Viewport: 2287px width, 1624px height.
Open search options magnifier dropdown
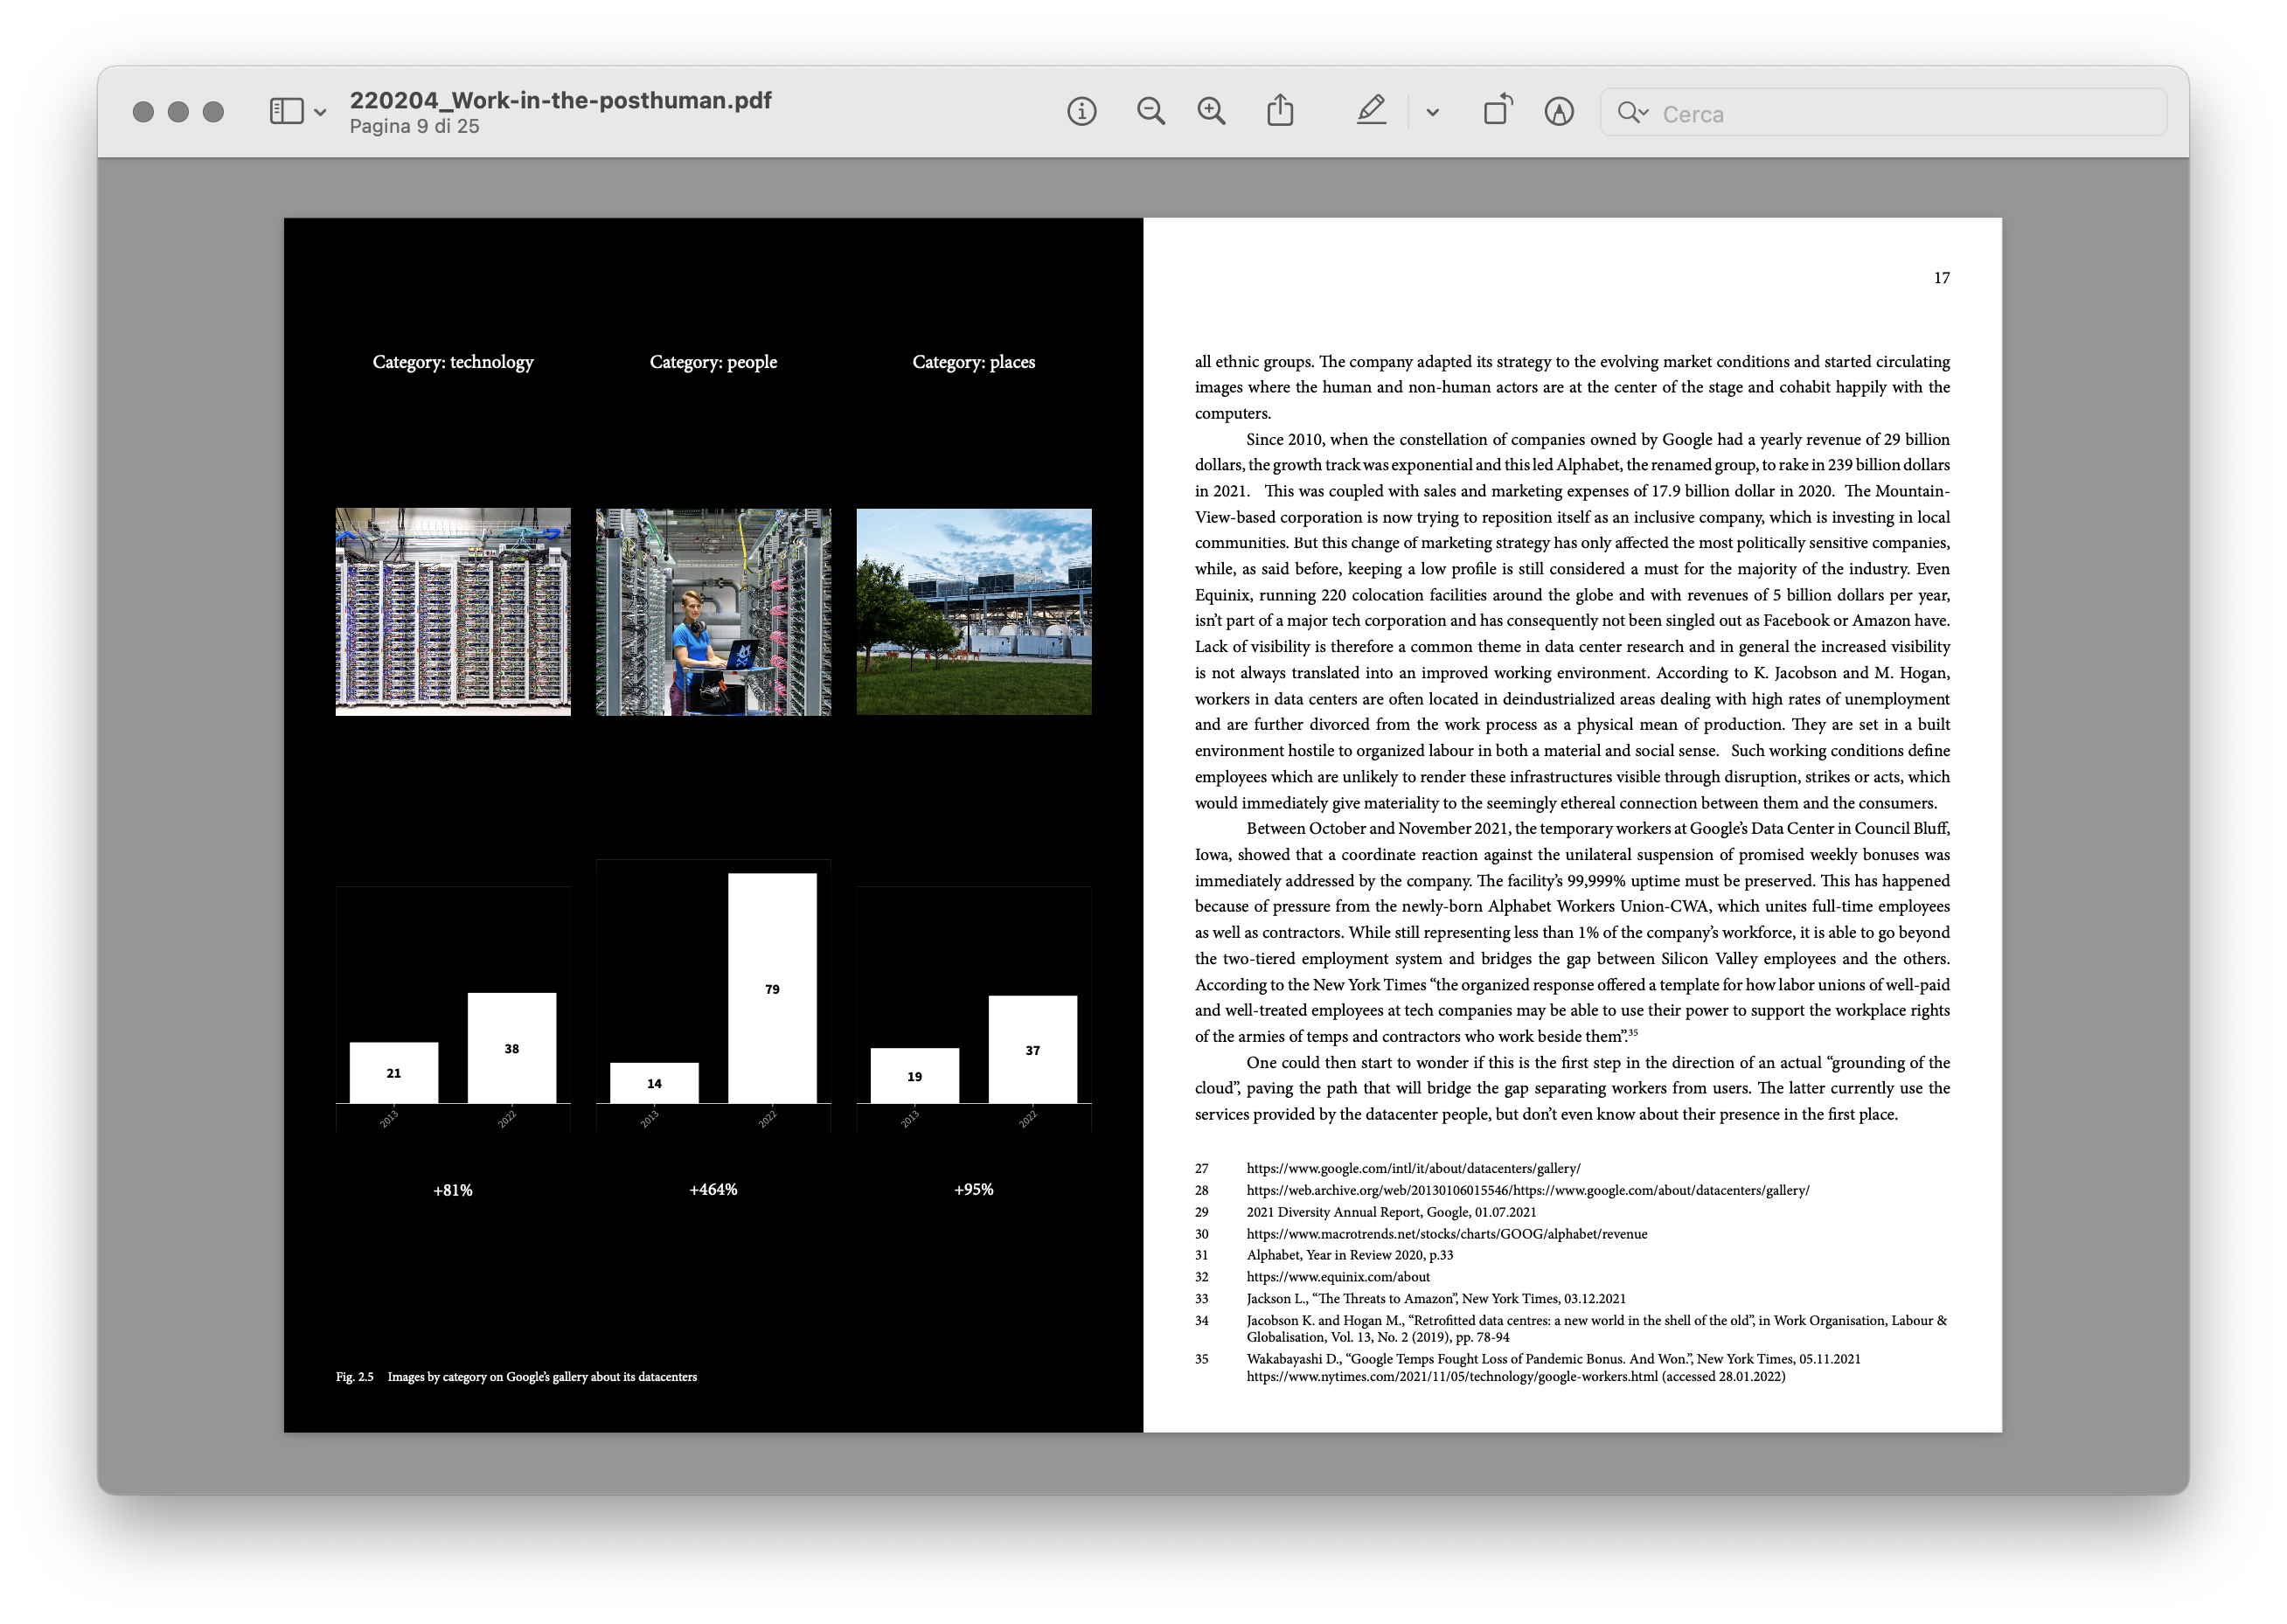tap(1633, 112)
